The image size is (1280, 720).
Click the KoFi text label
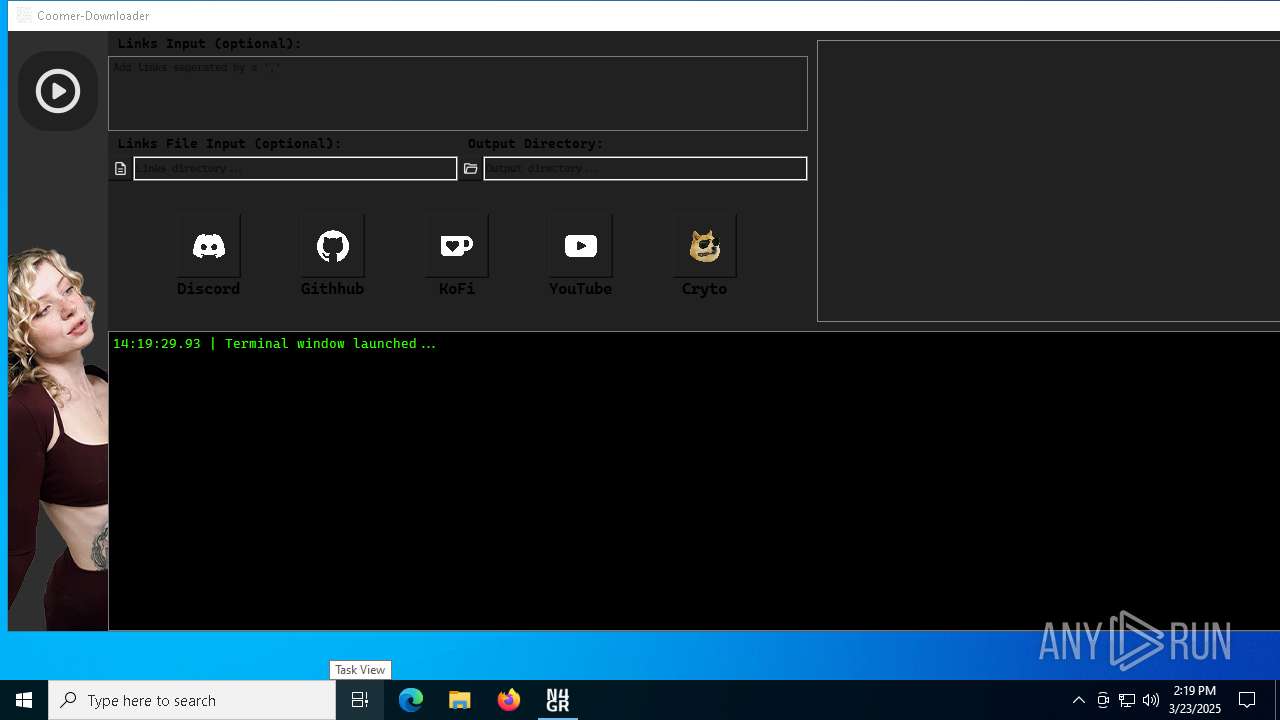456,289
